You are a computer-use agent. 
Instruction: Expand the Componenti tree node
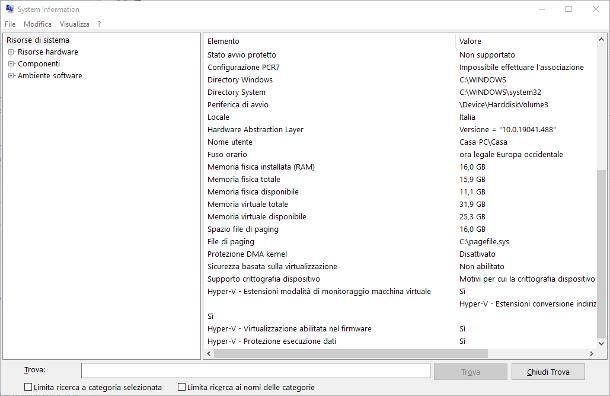(11, 64)
